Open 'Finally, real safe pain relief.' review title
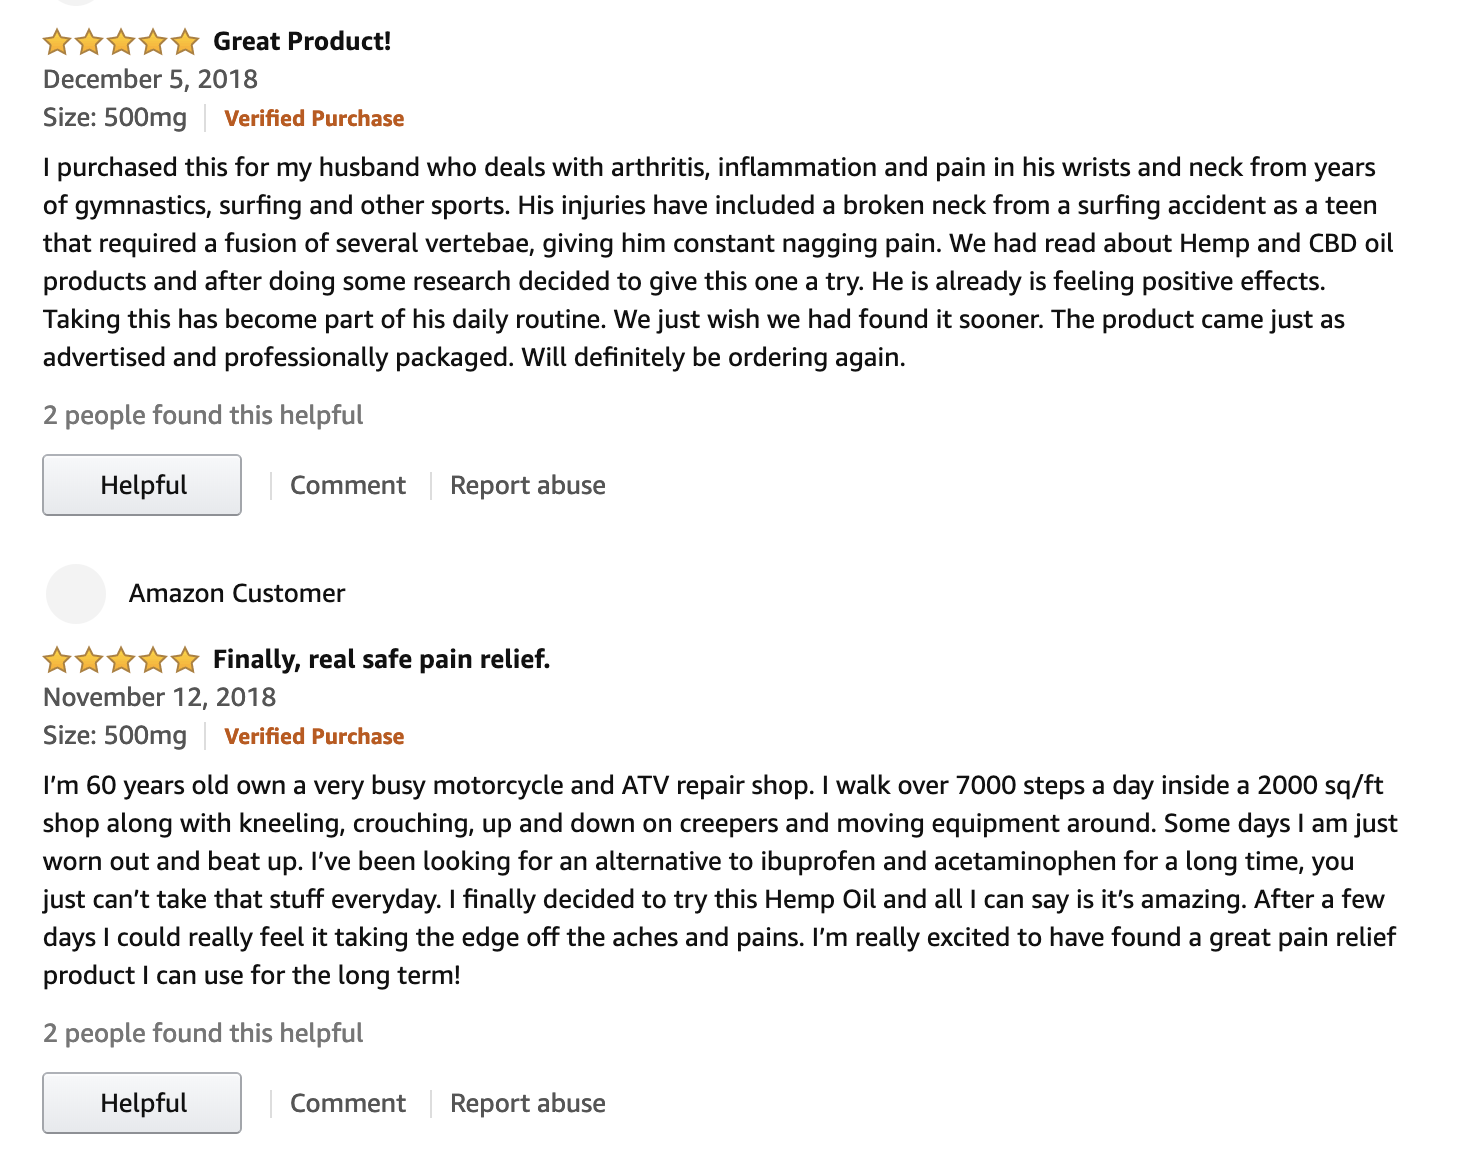Viewport: 1466px width, 1156px height. pyautogui.click(x=382, y=660)
